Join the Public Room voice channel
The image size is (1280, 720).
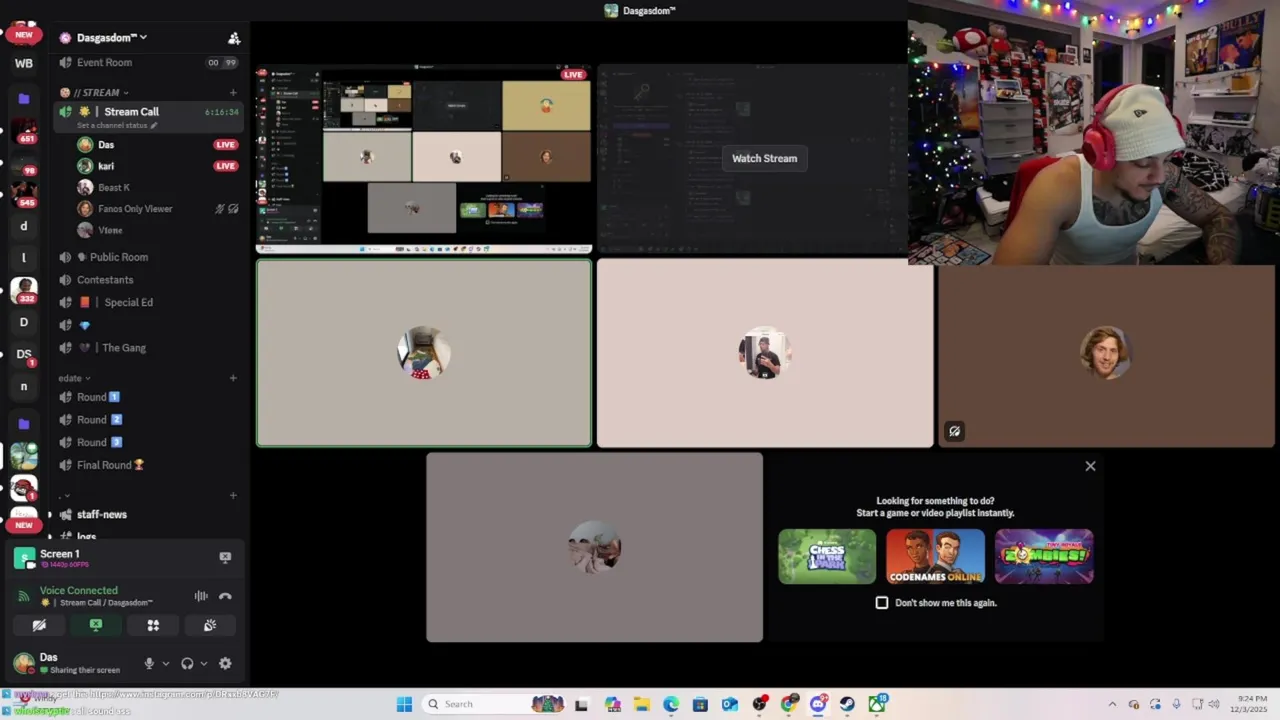[150, 257]
